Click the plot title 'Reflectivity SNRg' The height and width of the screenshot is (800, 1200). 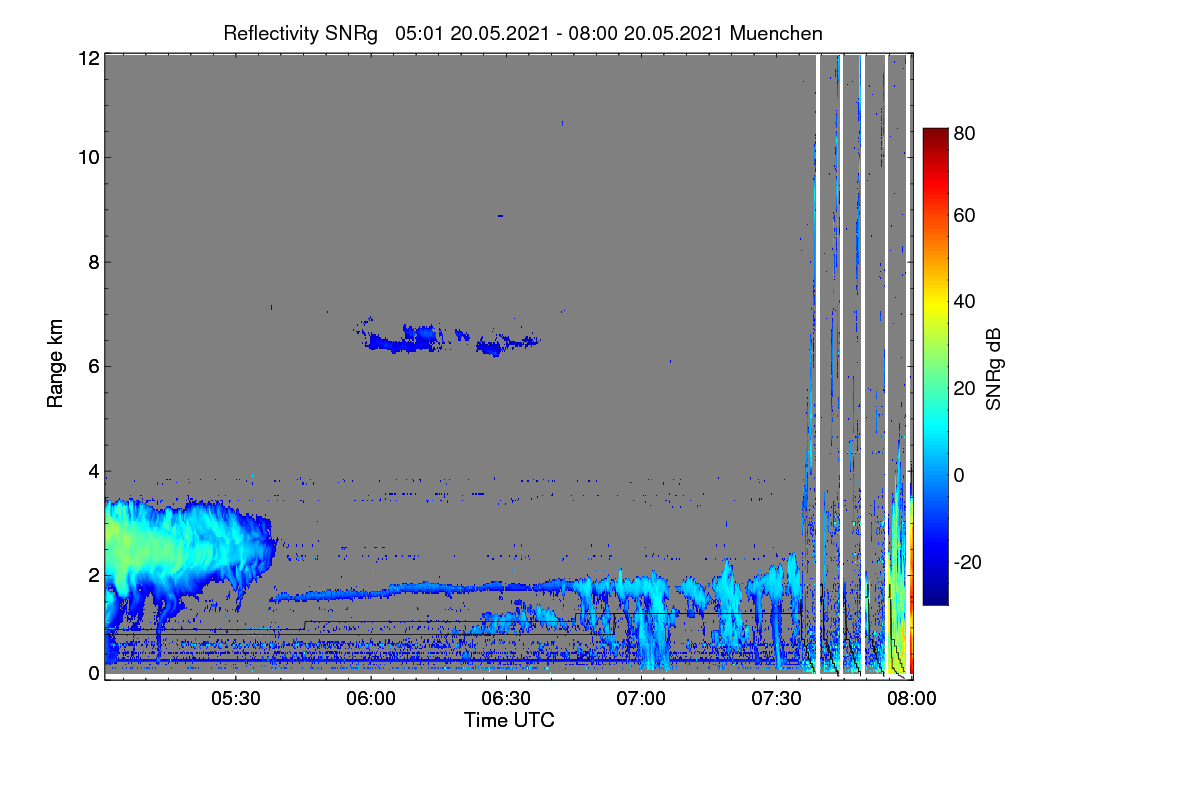[x=300, y=33]
